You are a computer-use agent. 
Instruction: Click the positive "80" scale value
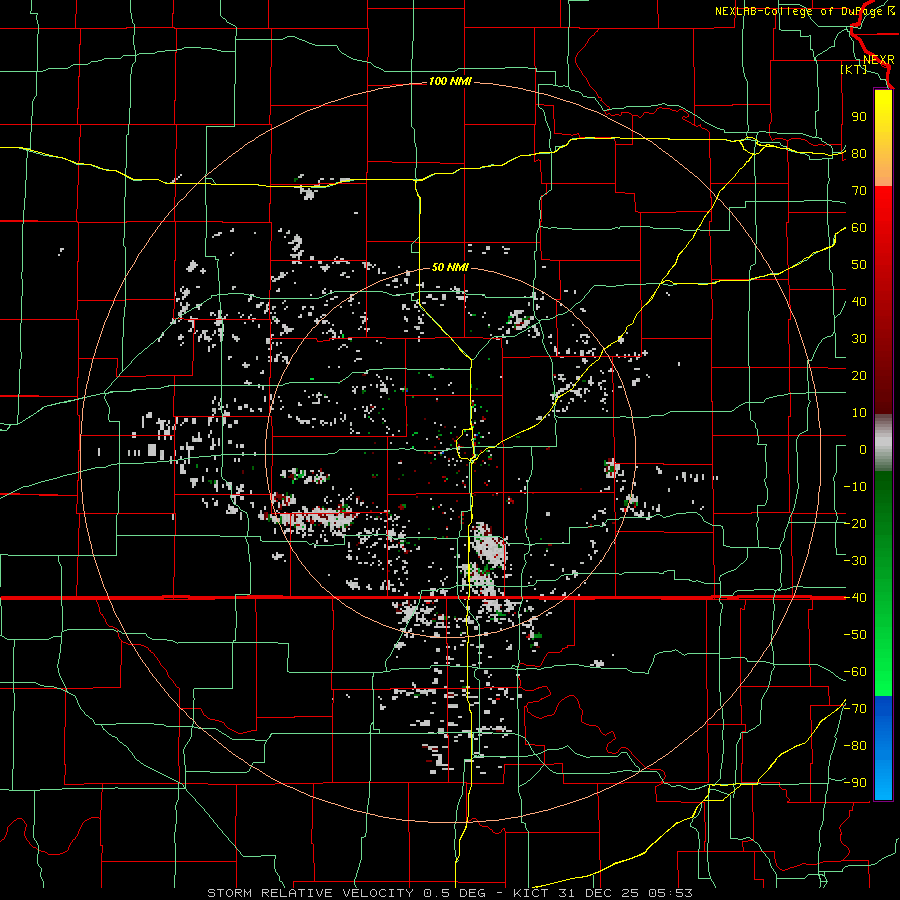pyautogui.click(x=859, y=153)
